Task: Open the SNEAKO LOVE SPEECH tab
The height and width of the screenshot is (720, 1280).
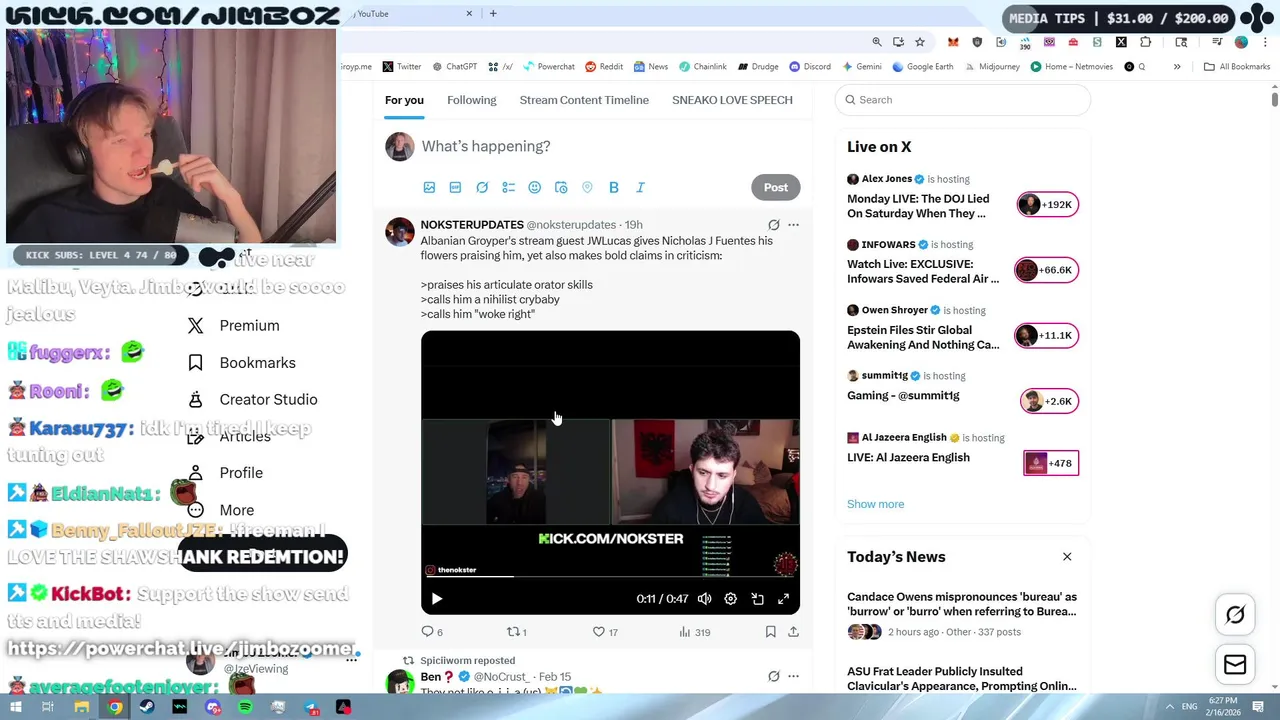Action: pos(732,100)
